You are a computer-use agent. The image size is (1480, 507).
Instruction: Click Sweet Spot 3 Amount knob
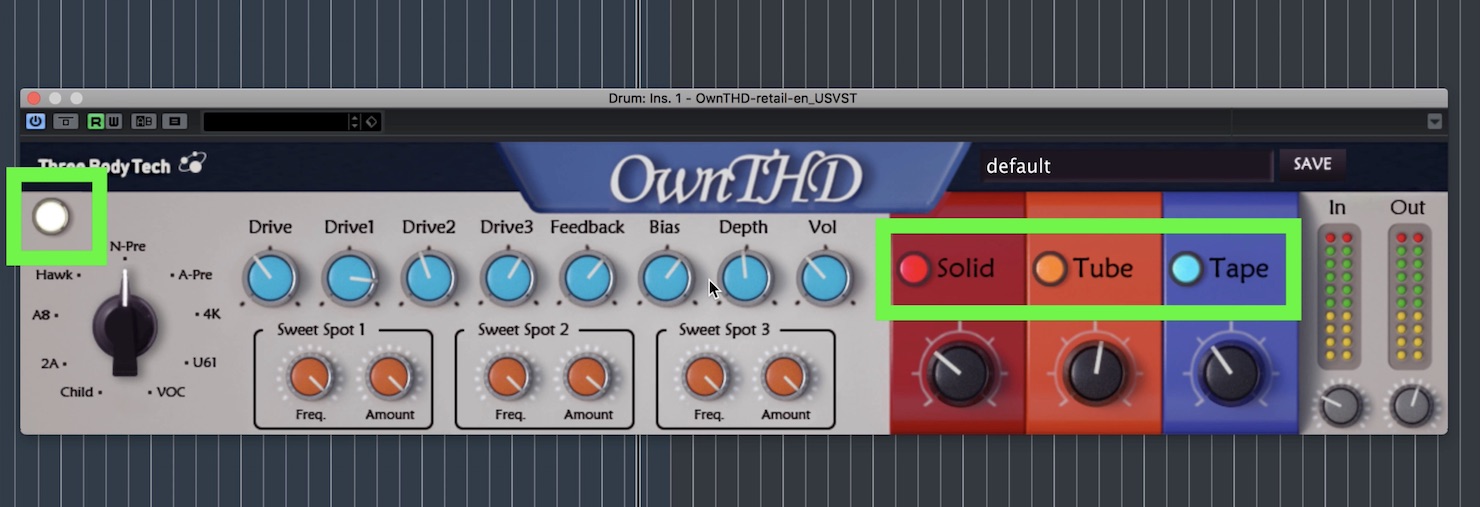click(785, 377)
